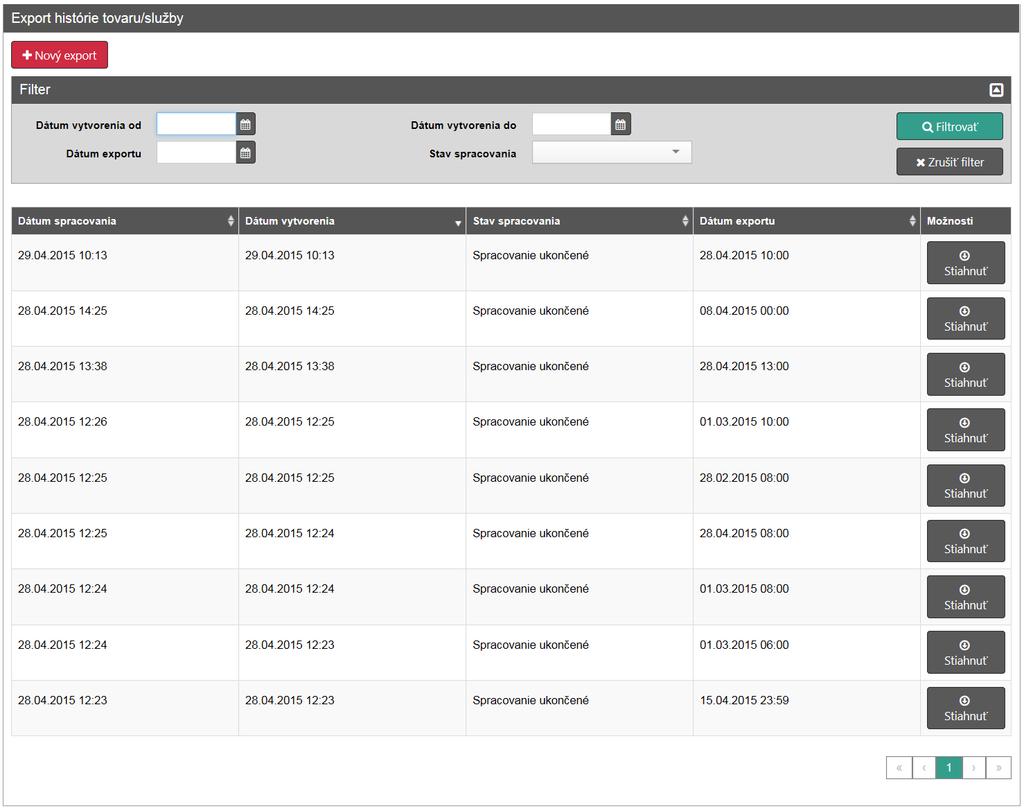Viewport: 1024px width, 811px height.
Task: Download export created 29.04.2015 10:13
Action: (x=965, y=263)
